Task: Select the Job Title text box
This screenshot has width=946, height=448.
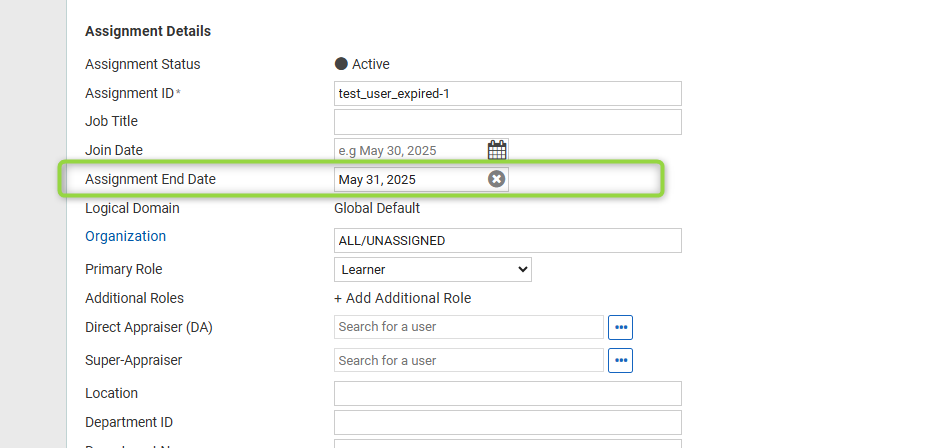Action: [x=508, y=122]
